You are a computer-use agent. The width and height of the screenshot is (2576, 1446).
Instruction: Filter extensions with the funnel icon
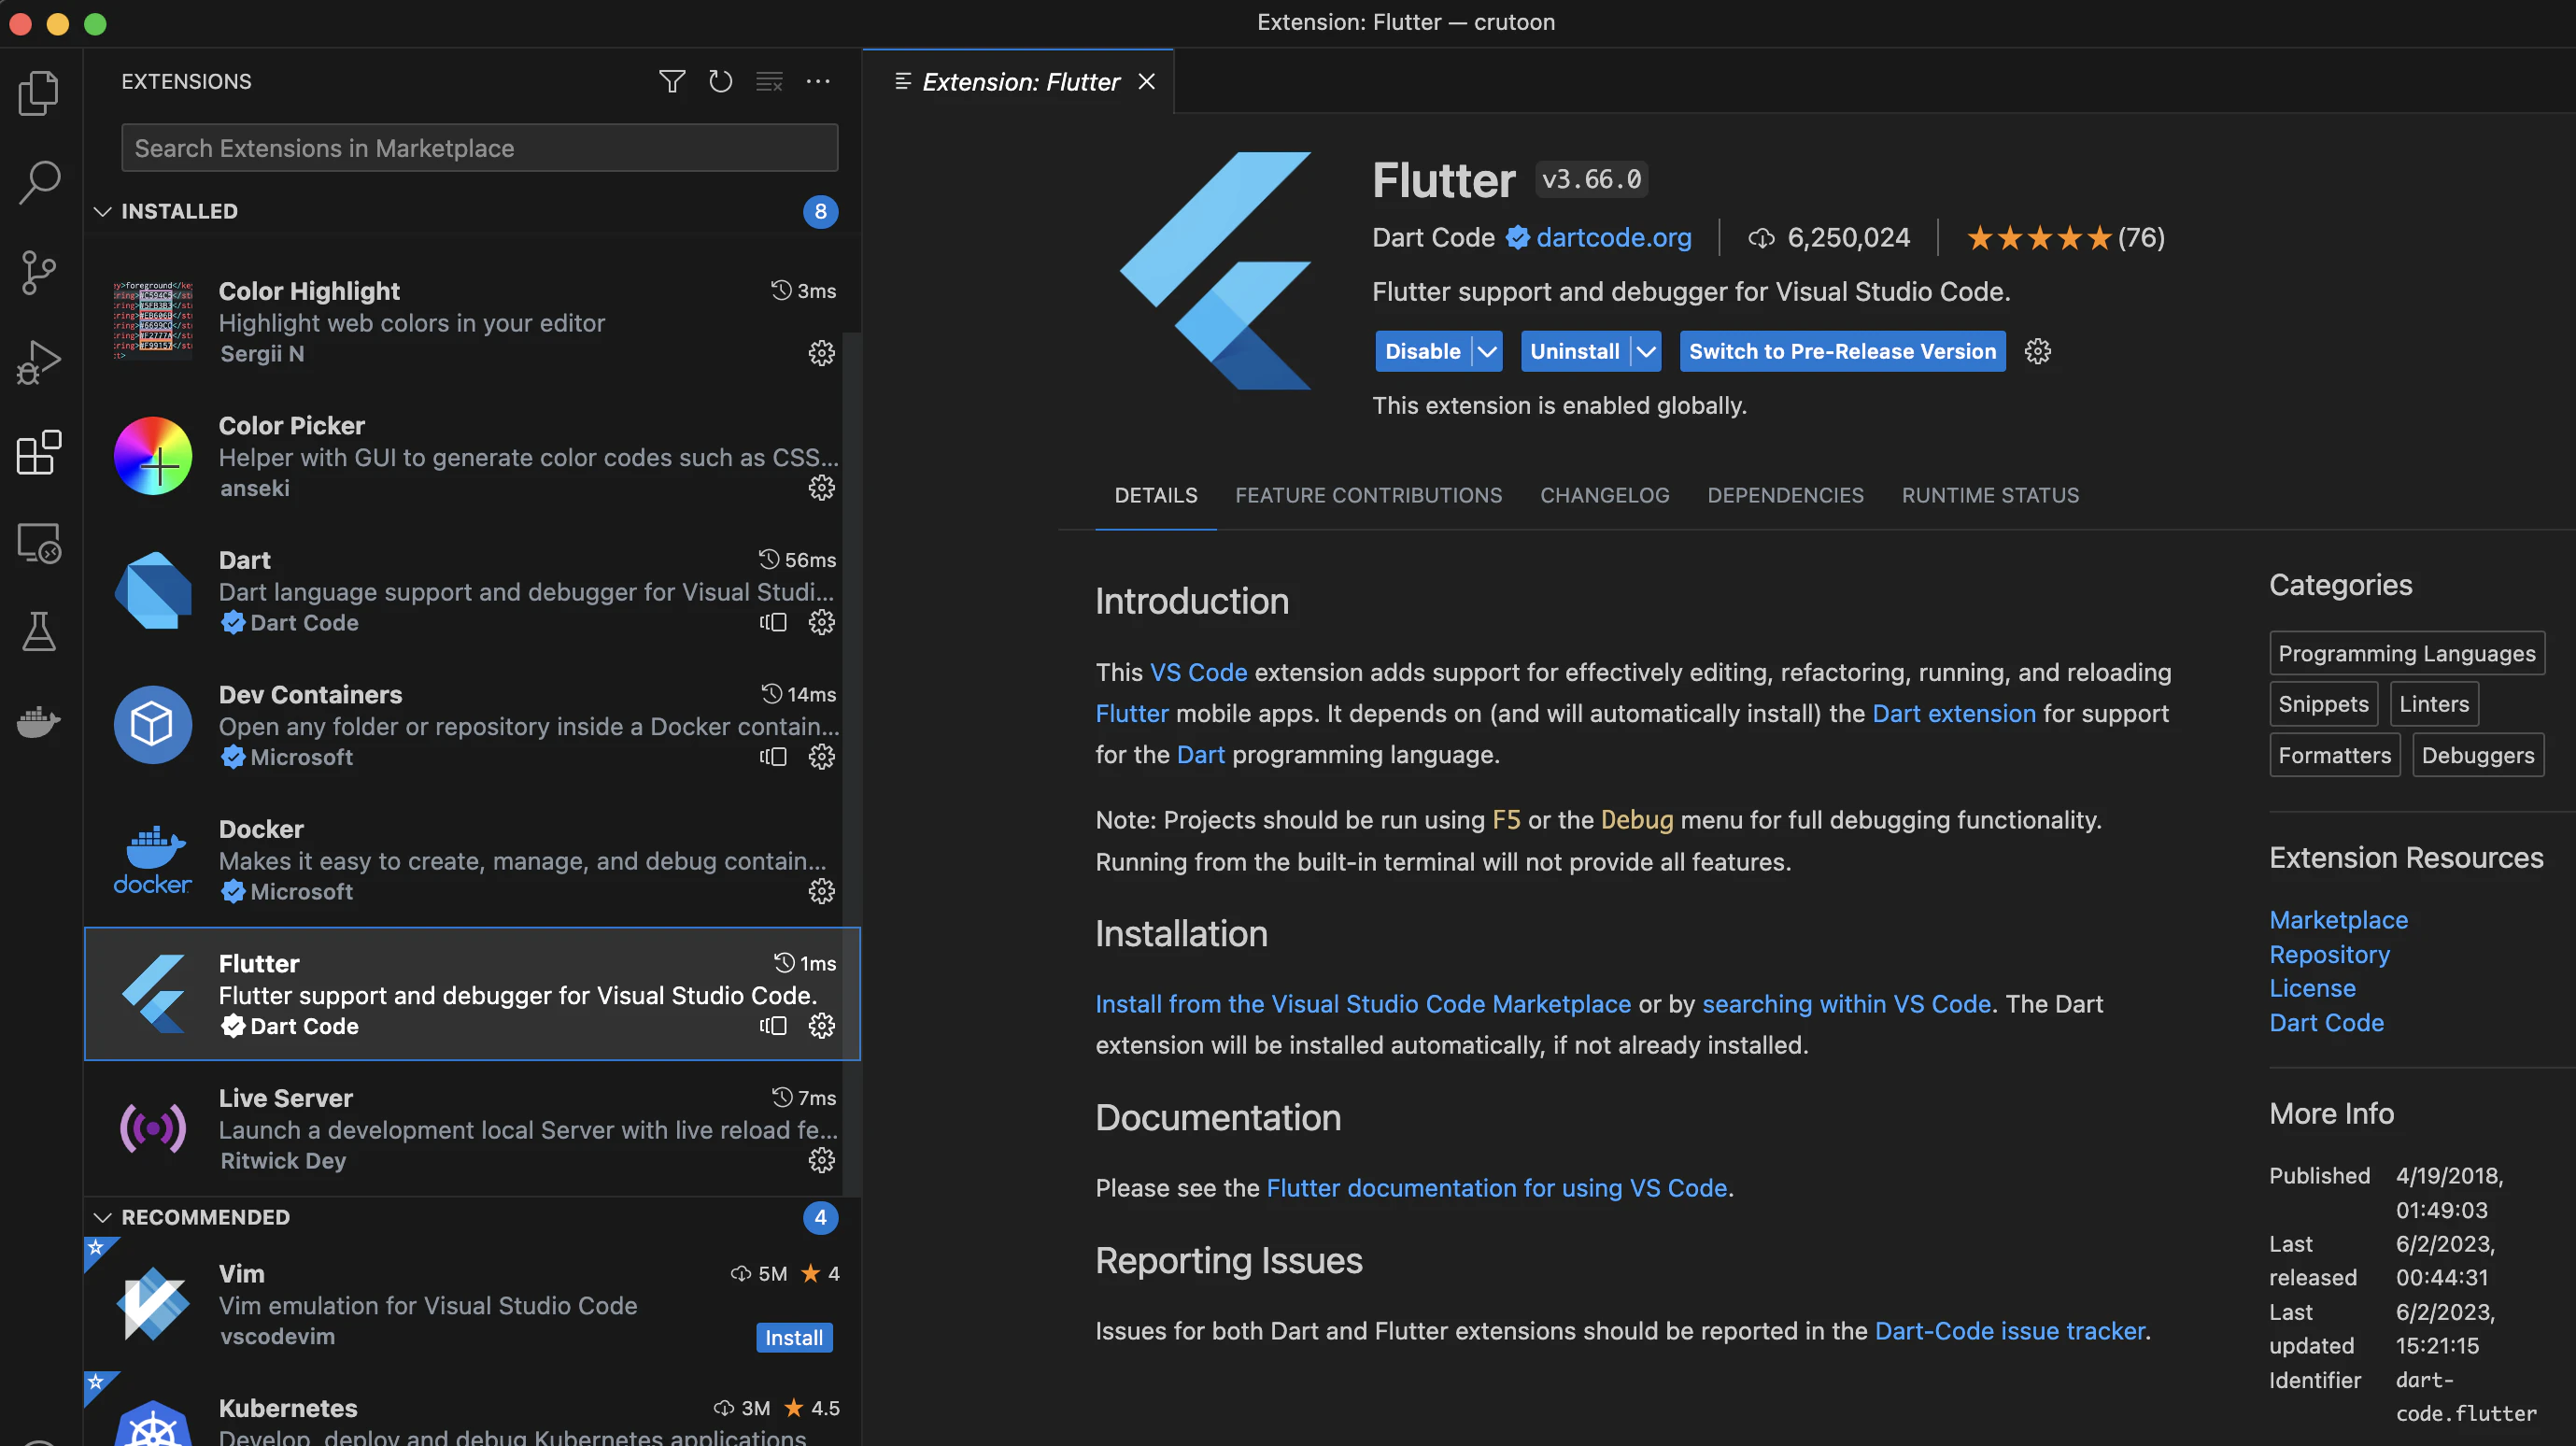[x=672, y=81]
